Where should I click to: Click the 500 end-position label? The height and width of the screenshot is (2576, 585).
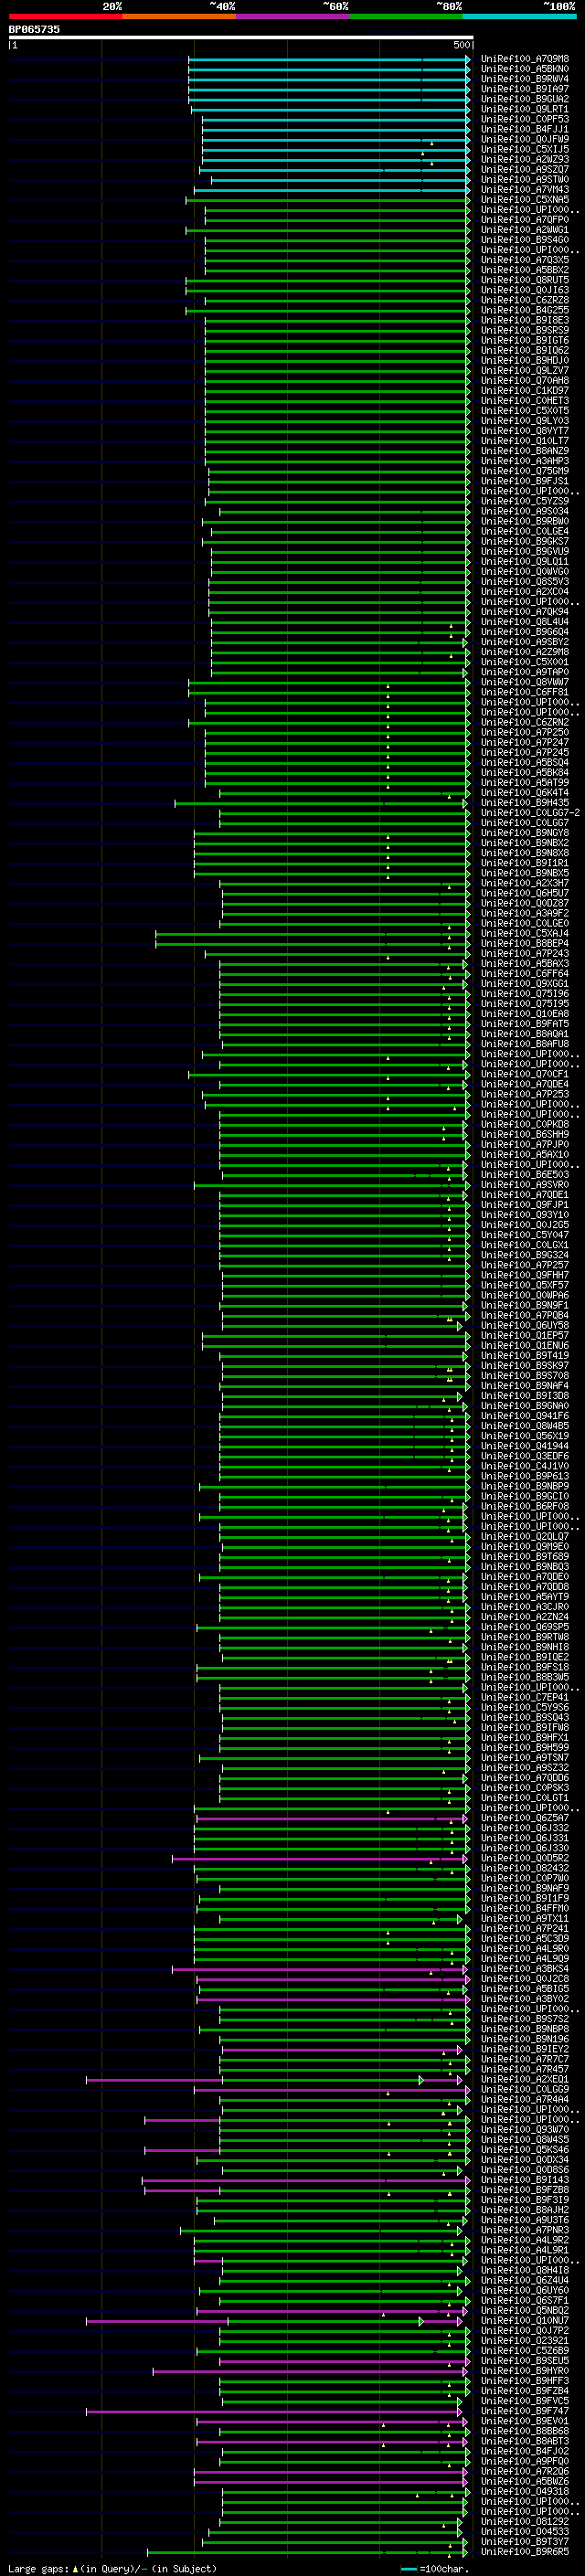point(461,45)
